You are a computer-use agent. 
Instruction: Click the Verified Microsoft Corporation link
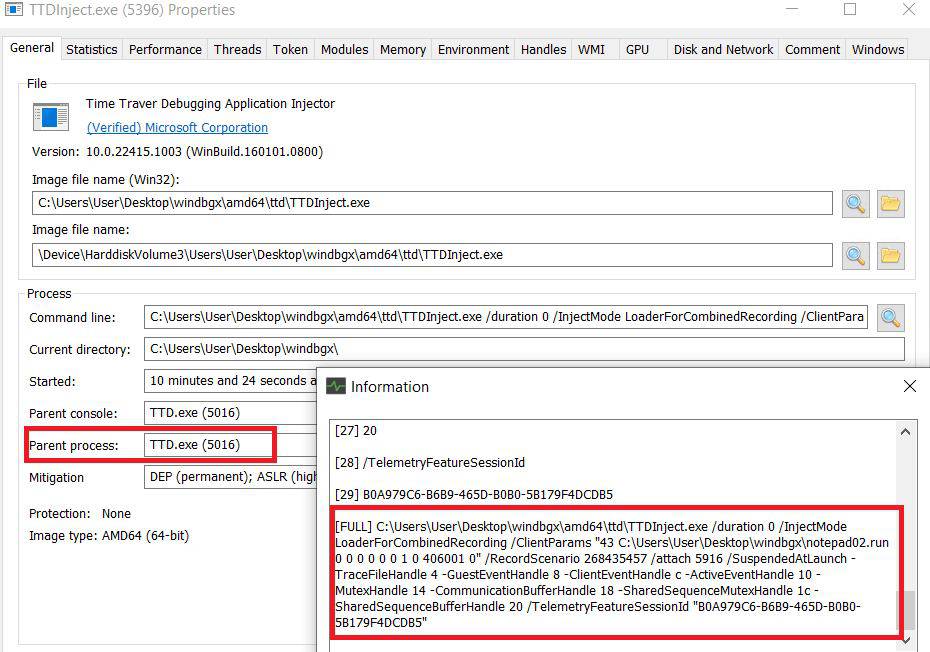[177, 127]
